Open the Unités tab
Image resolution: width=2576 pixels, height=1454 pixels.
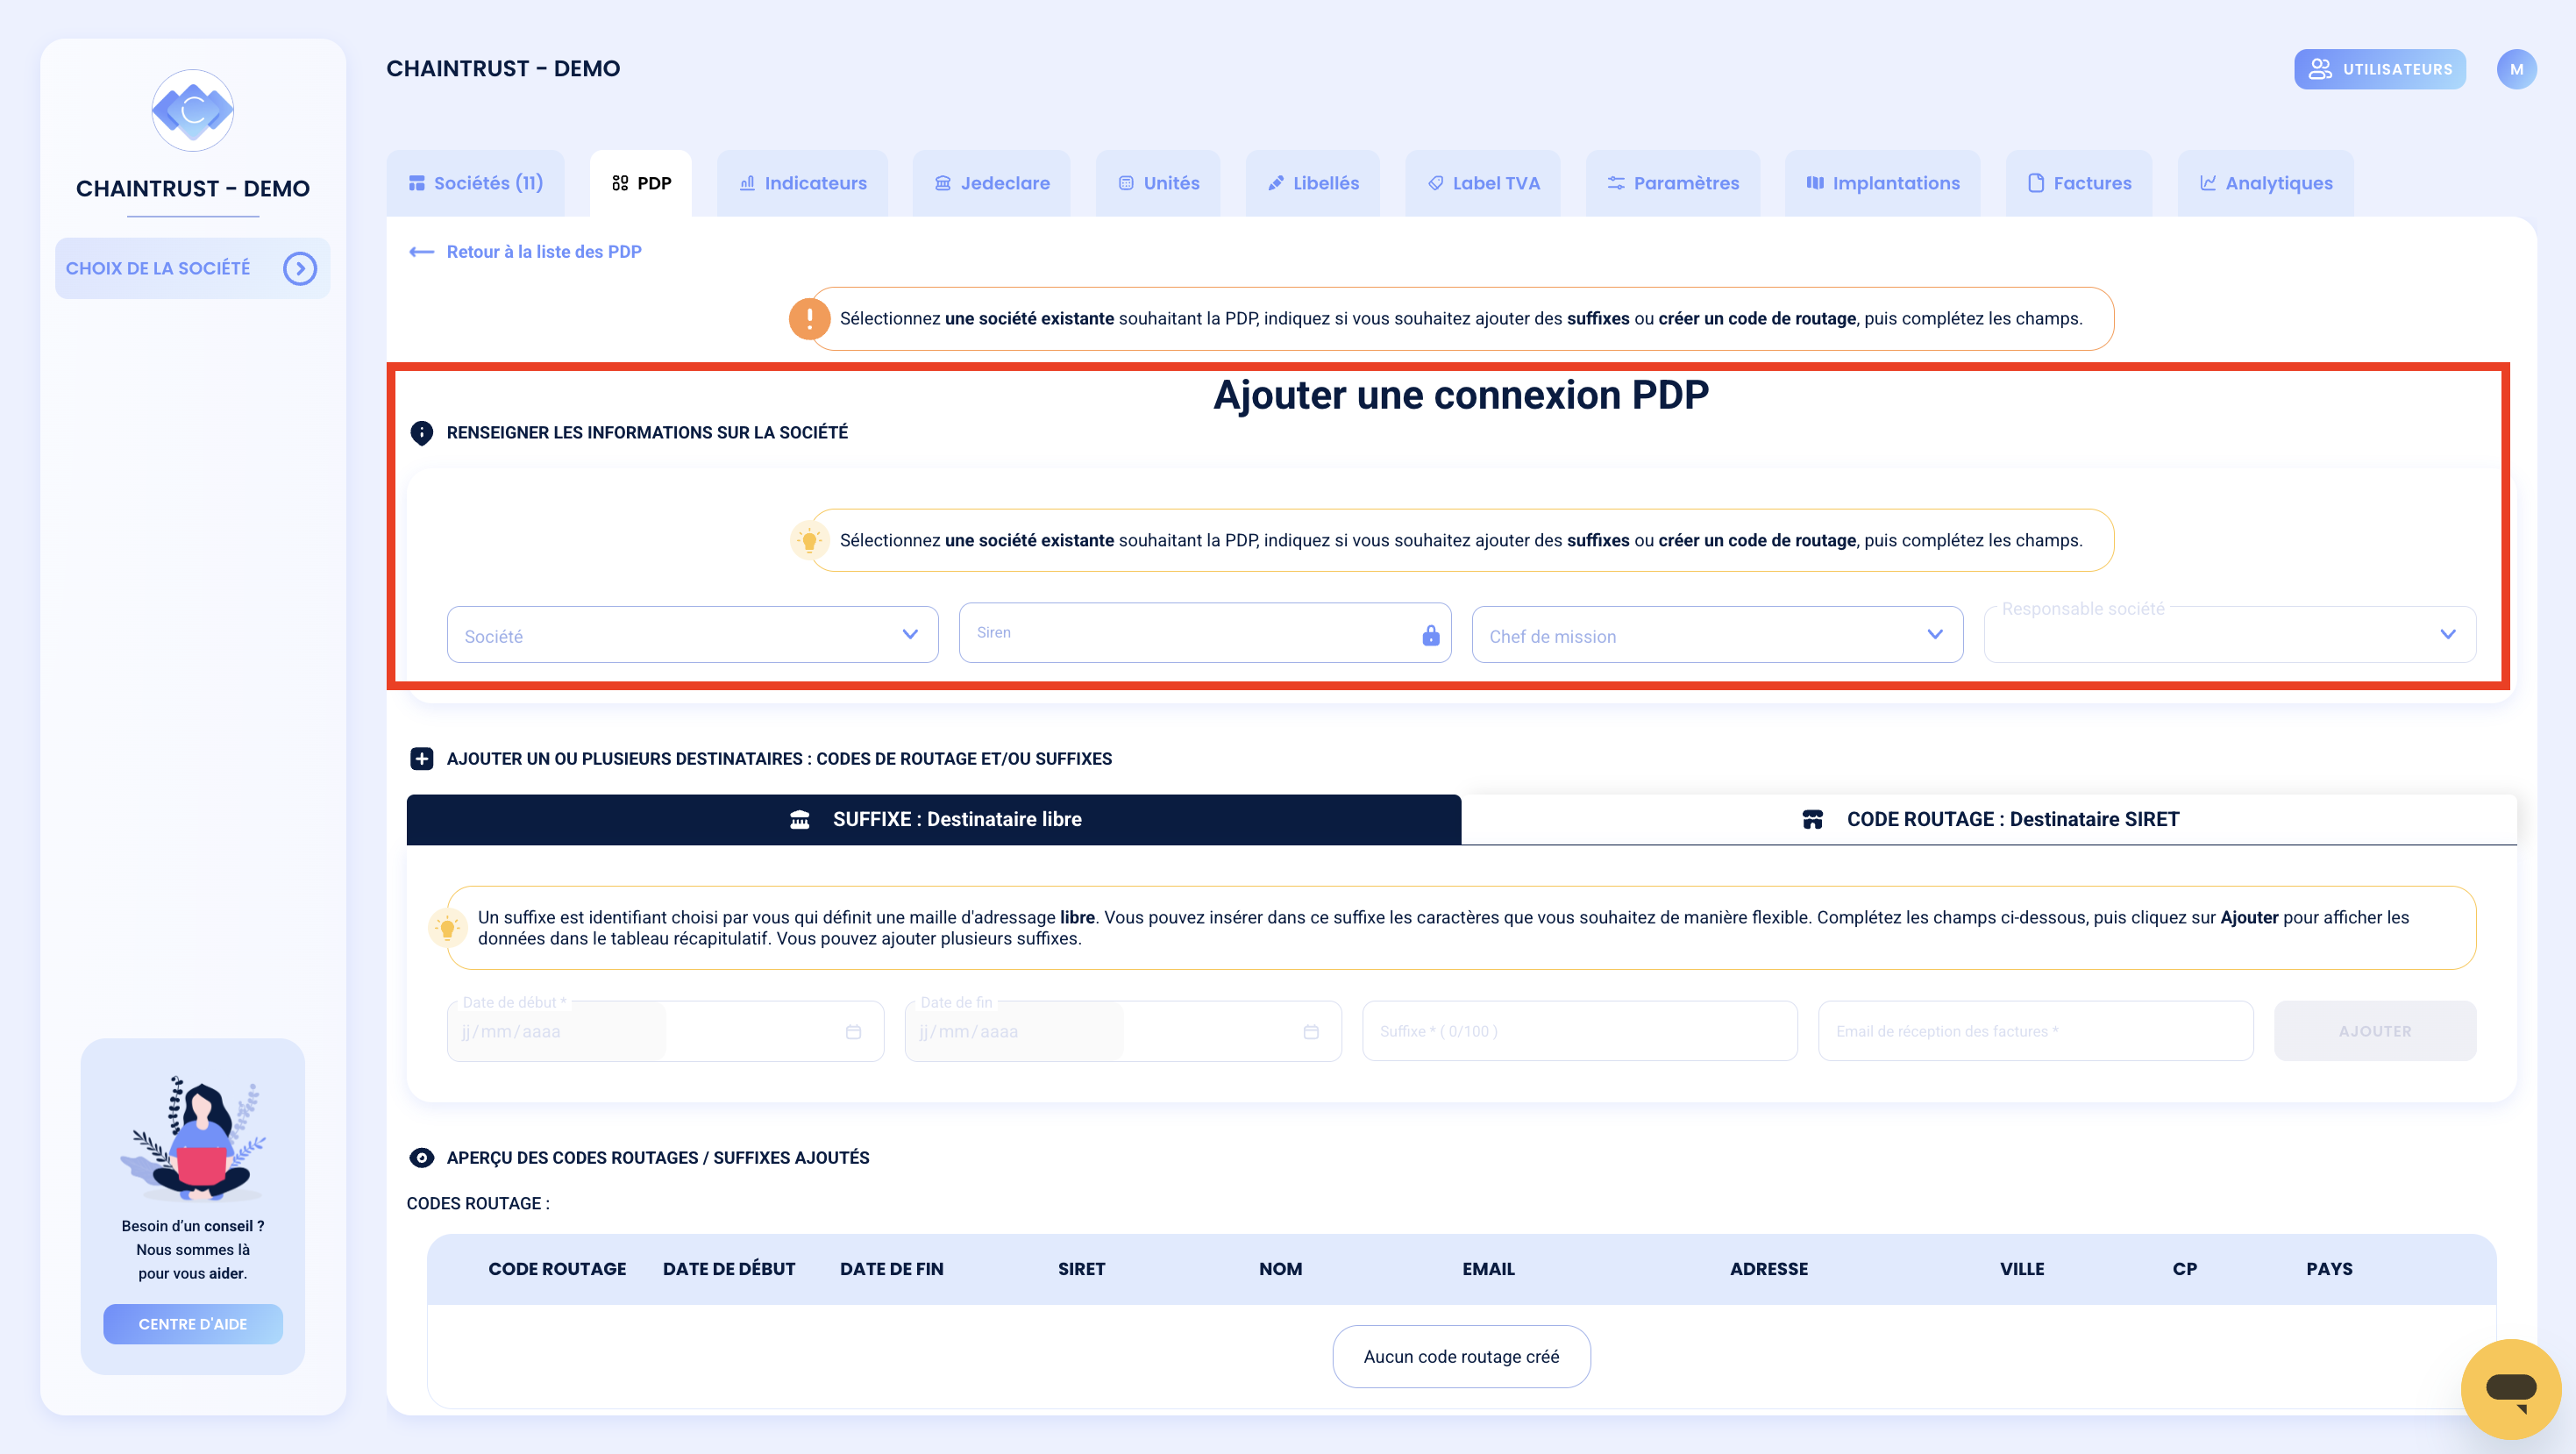[1158, 183]
